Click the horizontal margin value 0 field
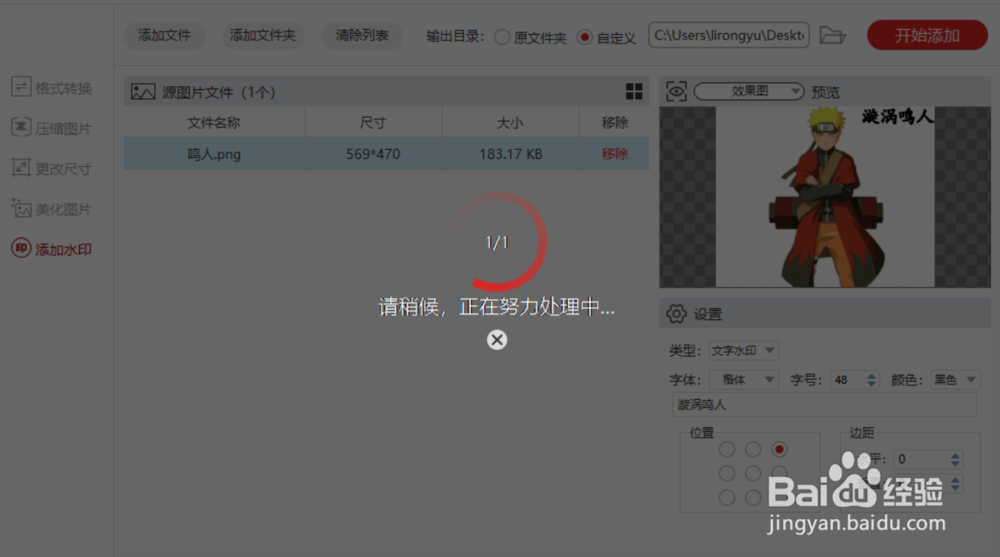The width and height of the screenshot is (1000, 557). [923, 459]
